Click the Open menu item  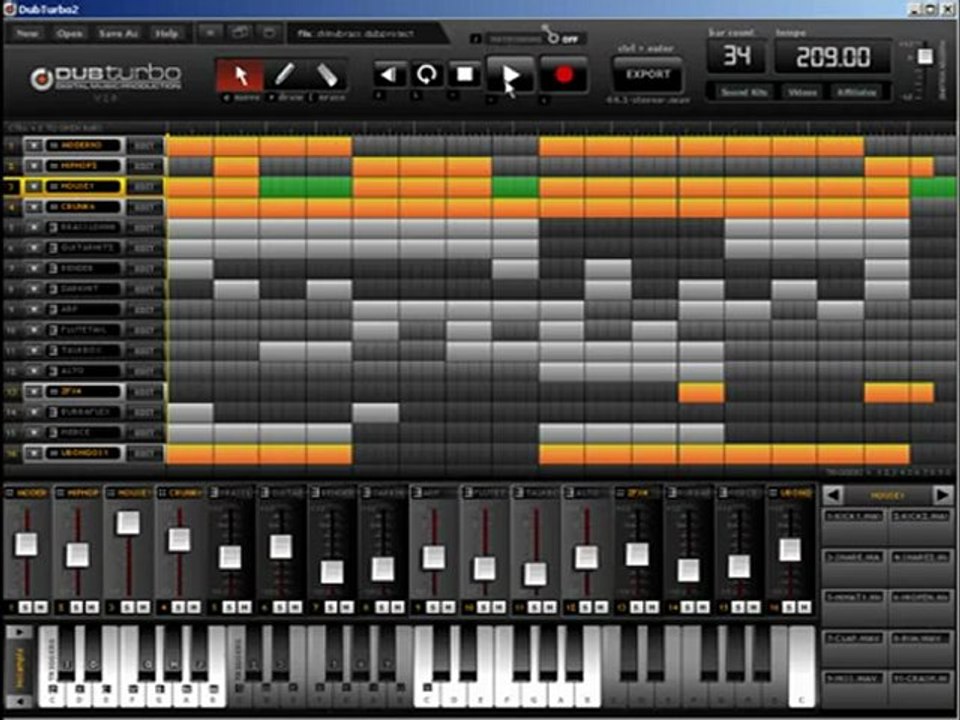[69, 33]
